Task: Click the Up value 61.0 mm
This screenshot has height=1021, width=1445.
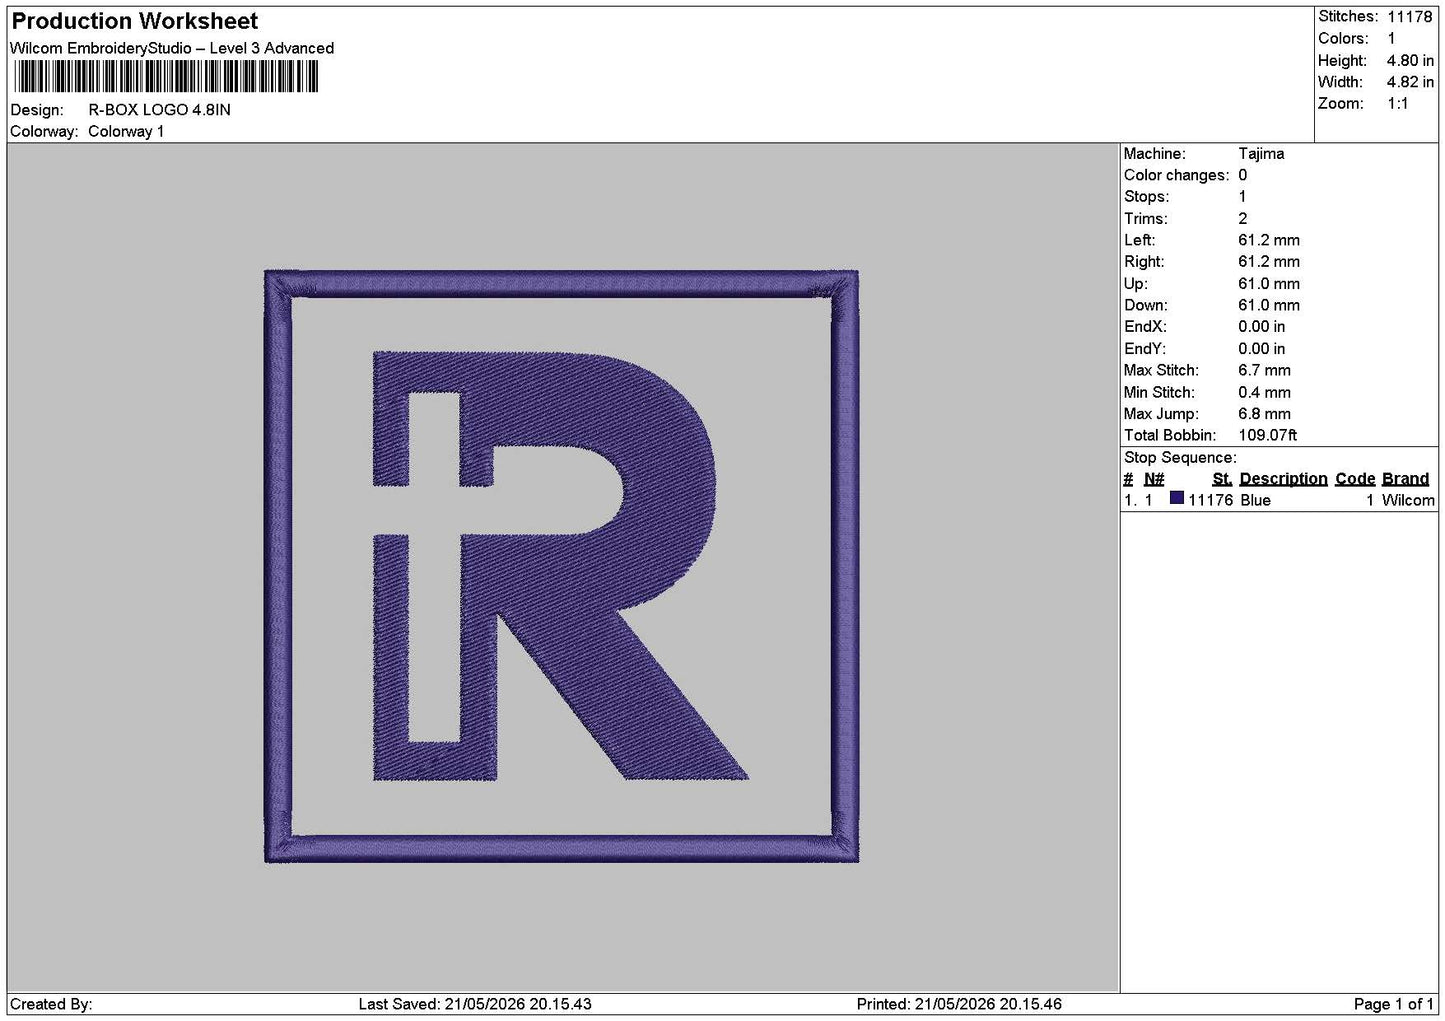Action: tap(1269, 284)
